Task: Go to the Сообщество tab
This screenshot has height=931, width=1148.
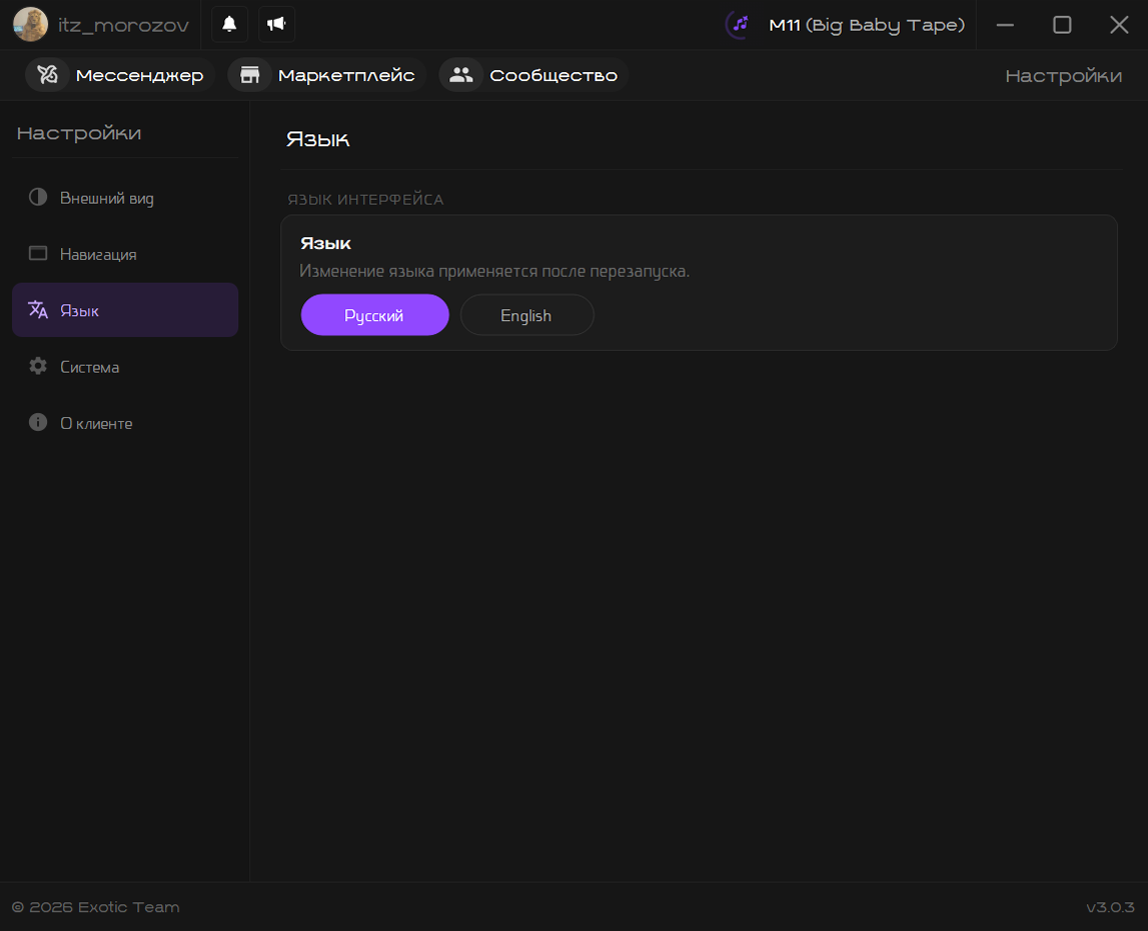Action: pos(533,75)
